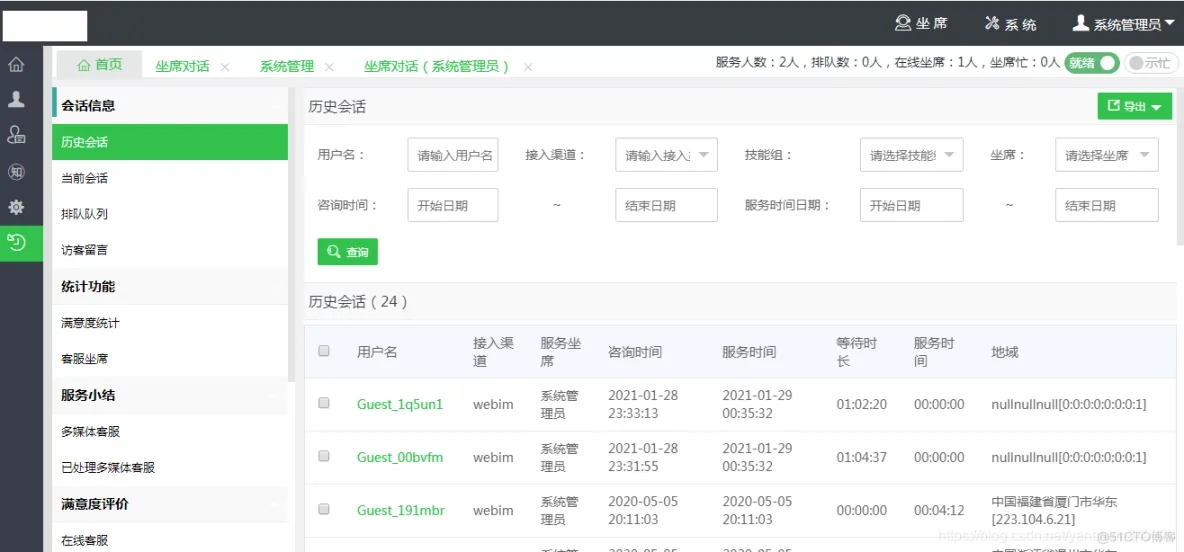Open the 导出 export dropdown button
This screenshot has height=552, width=1184.
(1134, 106)
